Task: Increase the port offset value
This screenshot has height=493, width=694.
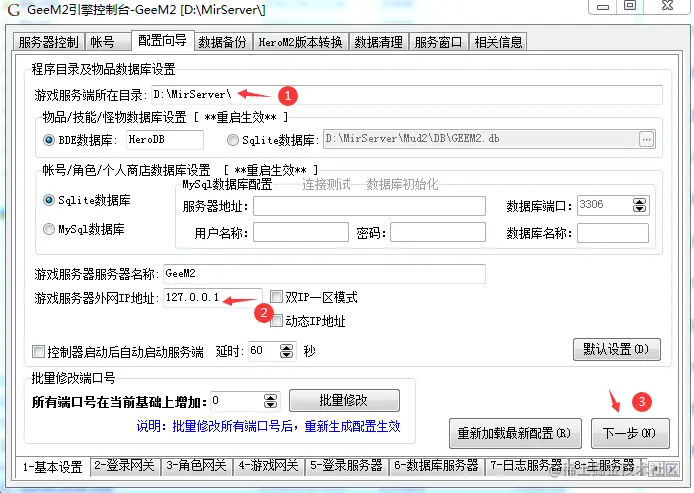Action: point(270,398)
